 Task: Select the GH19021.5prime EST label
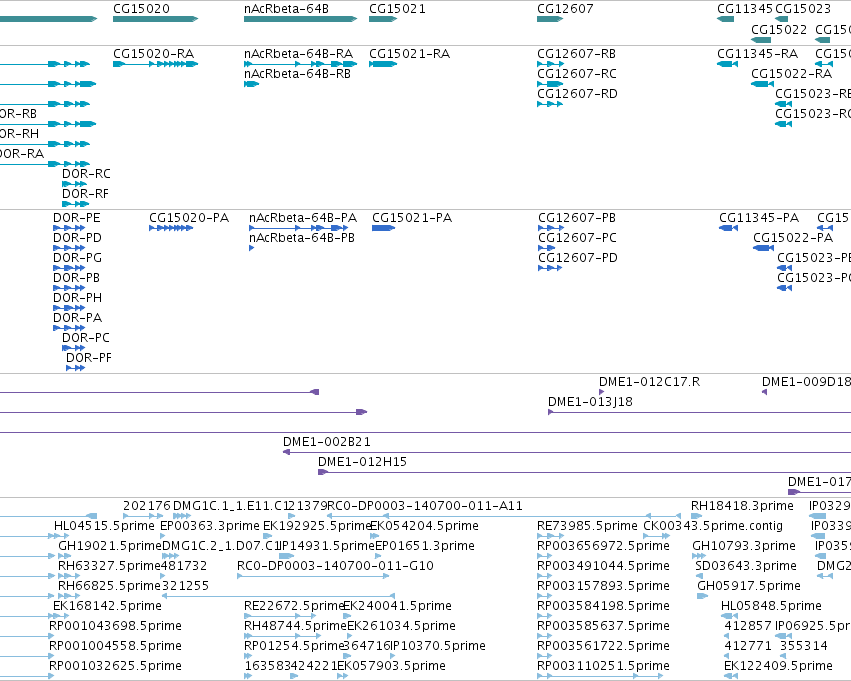(110, 546)
